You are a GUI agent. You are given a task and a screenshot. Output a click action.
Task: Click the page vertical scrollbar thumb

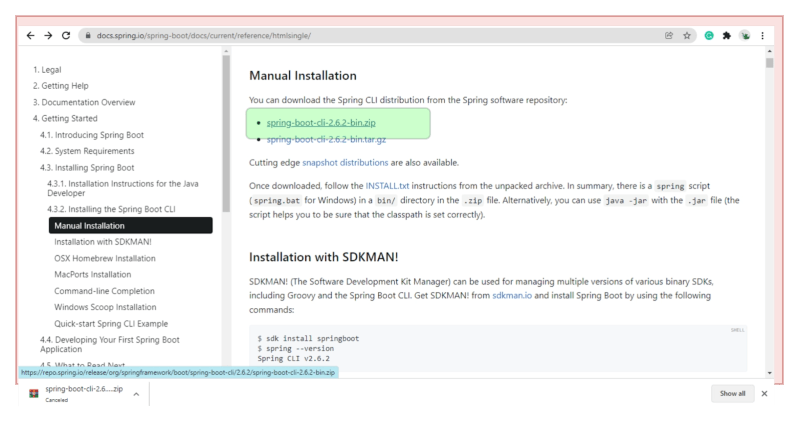769,63
